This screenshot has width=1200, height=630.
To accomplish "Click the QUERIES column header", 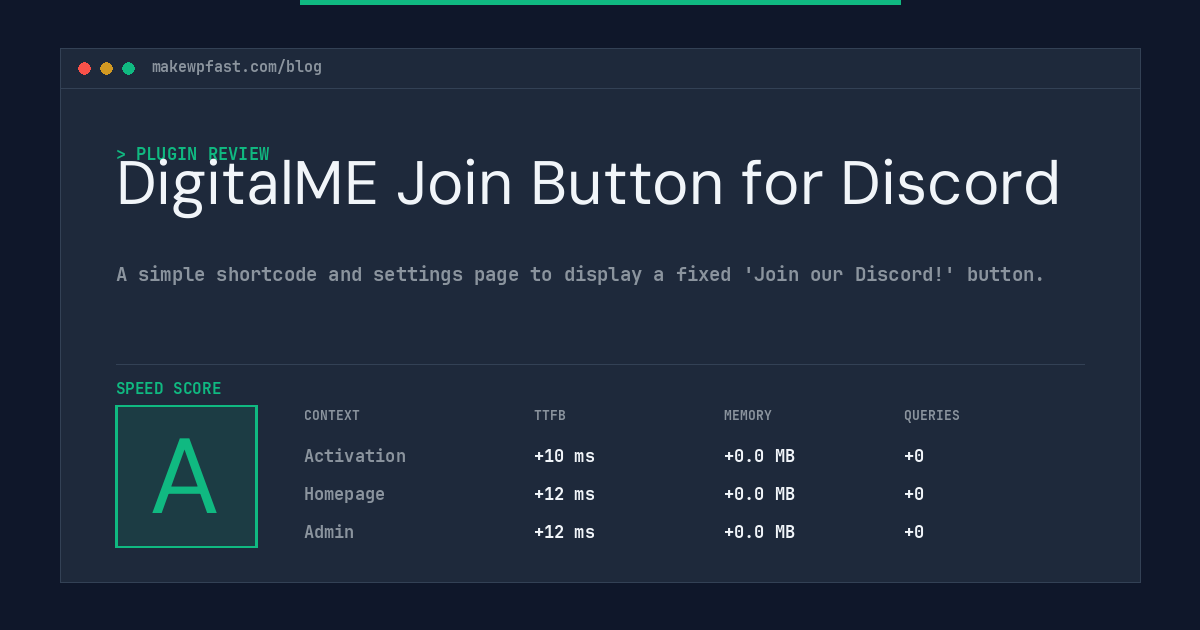I will 932,416.
